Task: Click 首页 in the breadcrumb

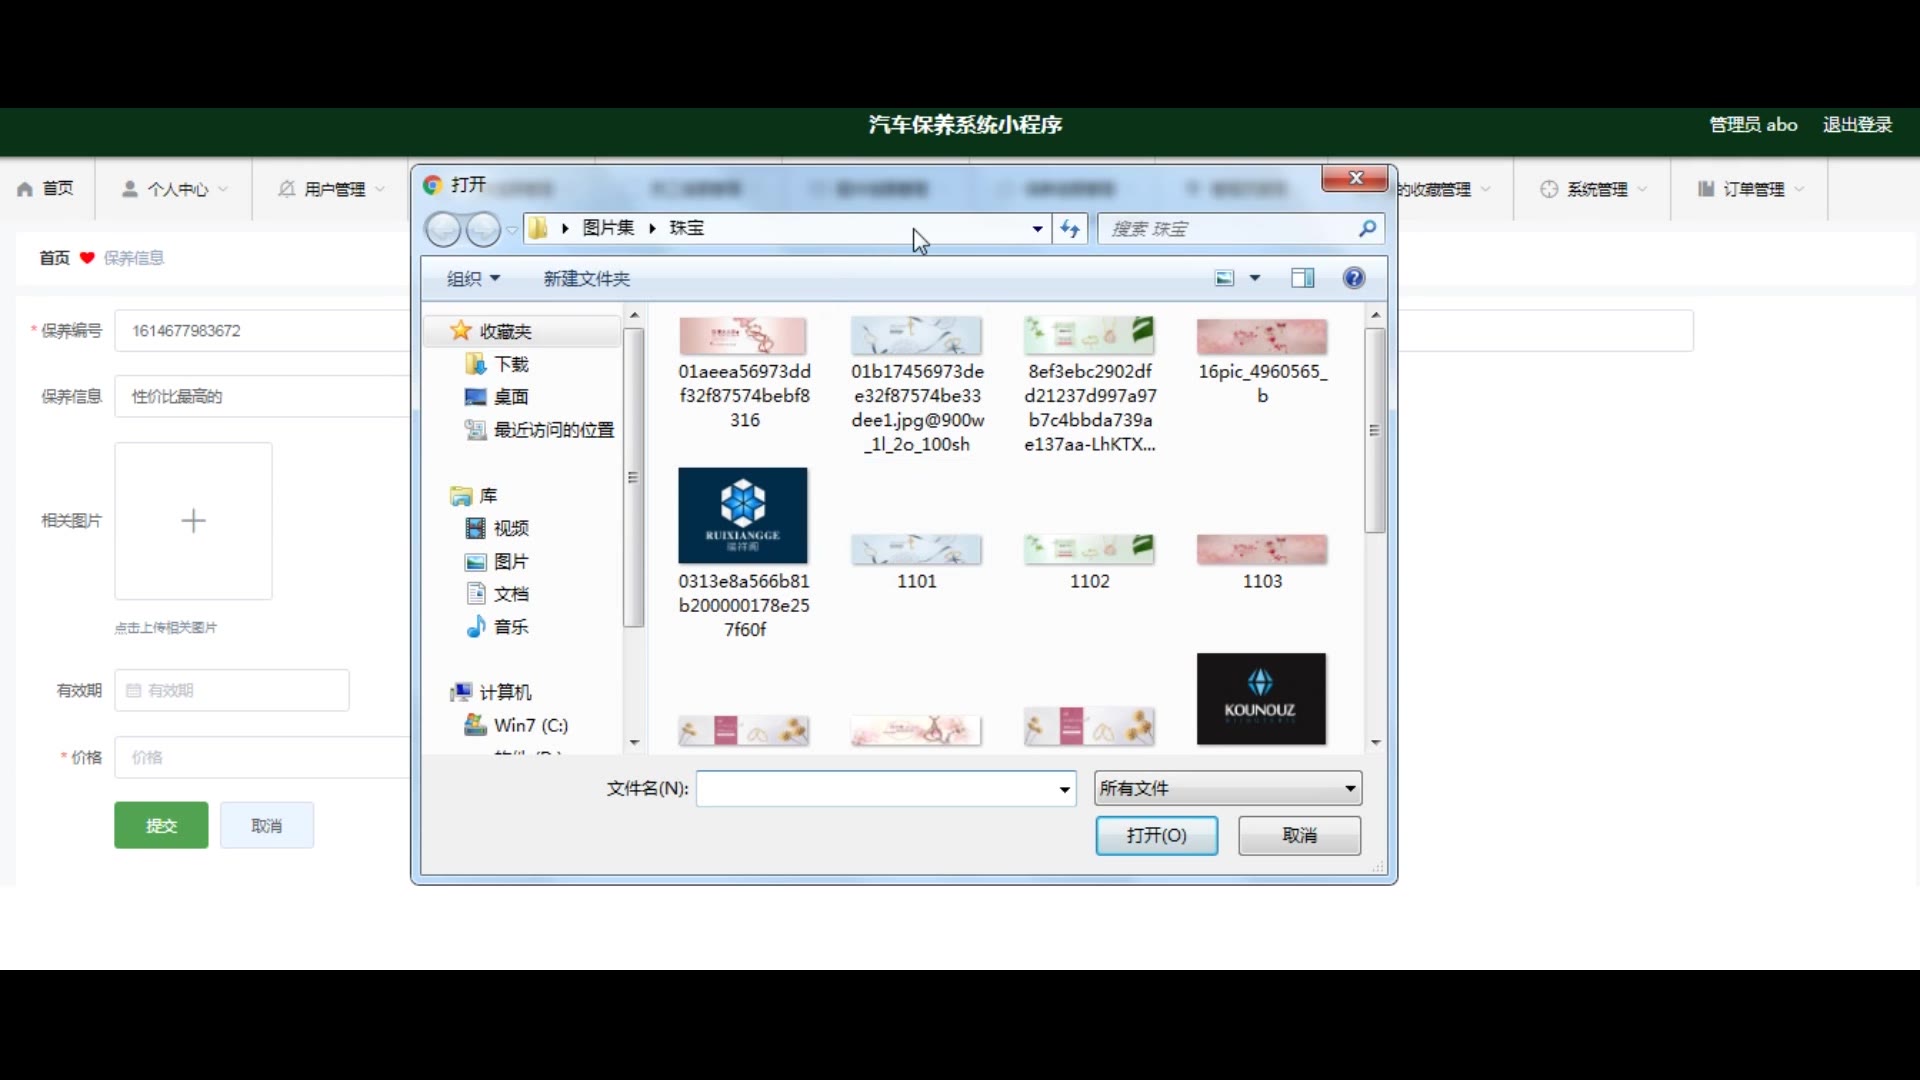Action: (x=54, y=258)
